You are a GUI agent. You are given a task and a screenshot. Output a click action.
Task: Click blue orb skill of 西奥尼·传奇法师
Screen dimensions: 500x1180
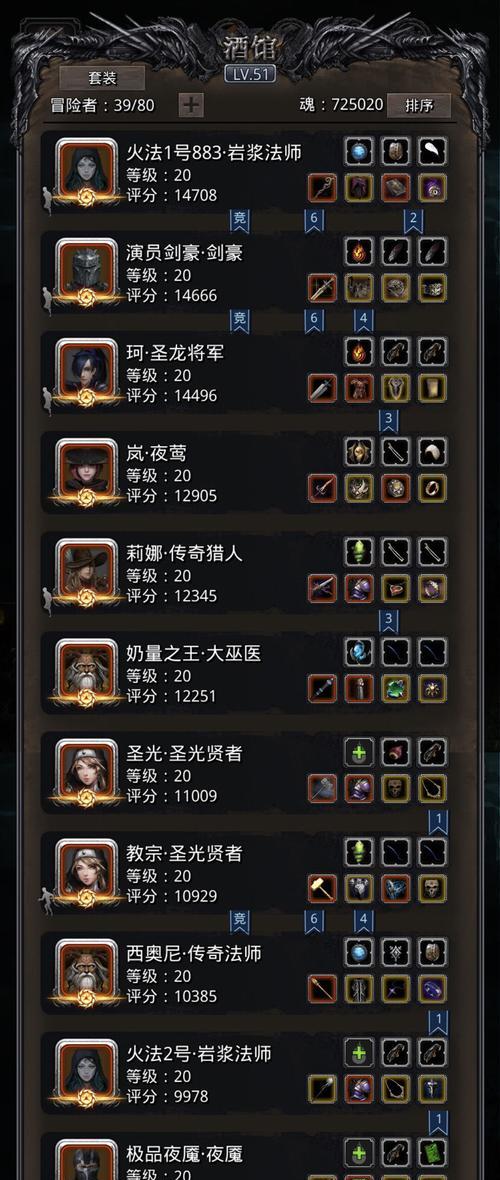click(x=359, y=952)
